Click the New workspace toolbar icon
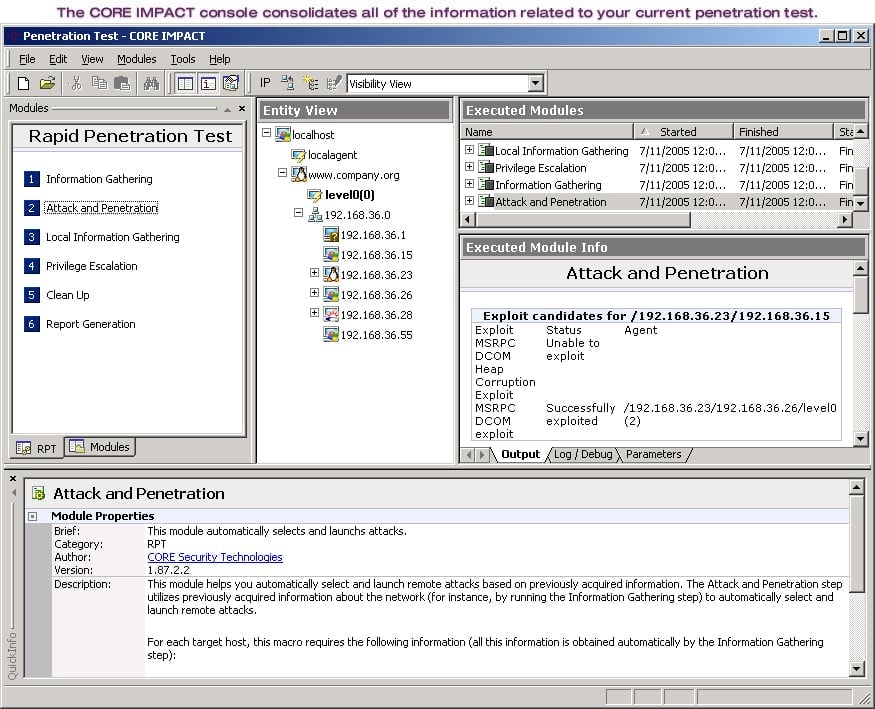Screen dimensions: 875x709 point(23,84)
